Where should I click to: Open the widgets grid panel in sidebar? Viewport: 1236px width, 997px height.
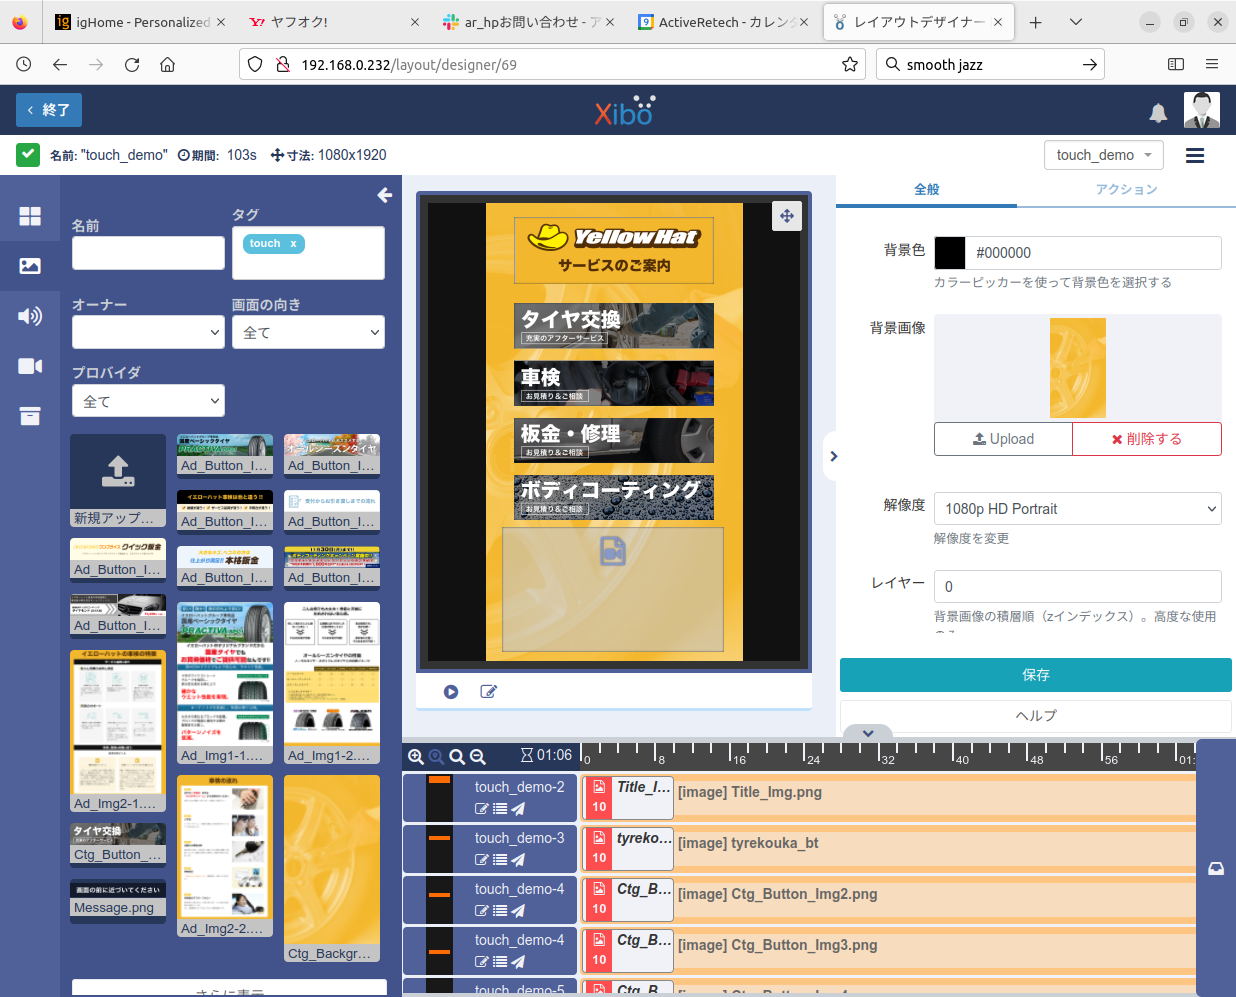30,216
